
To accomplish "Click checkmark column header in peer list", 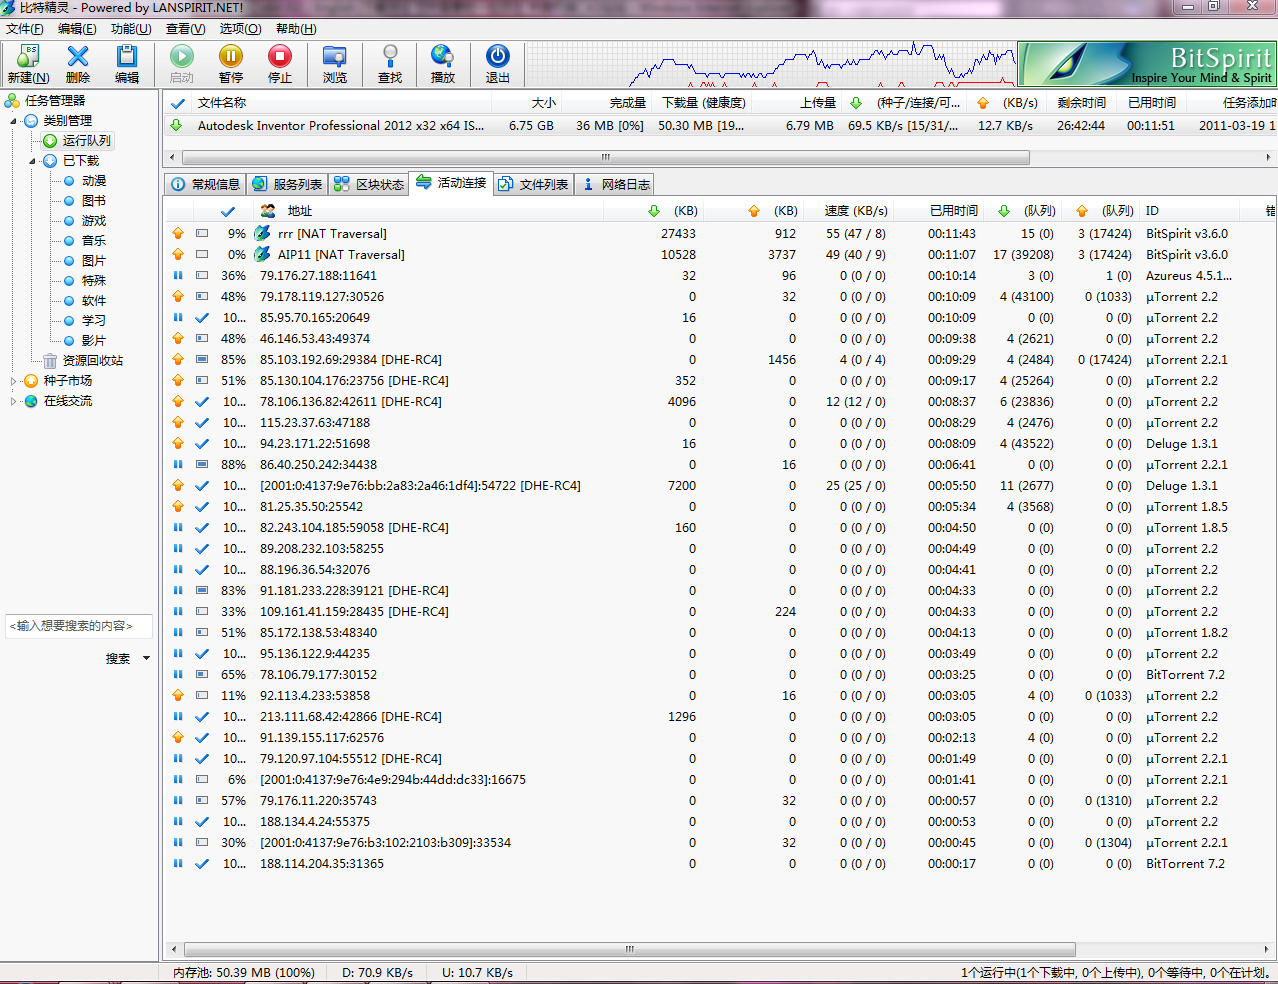I will (228, 211).
